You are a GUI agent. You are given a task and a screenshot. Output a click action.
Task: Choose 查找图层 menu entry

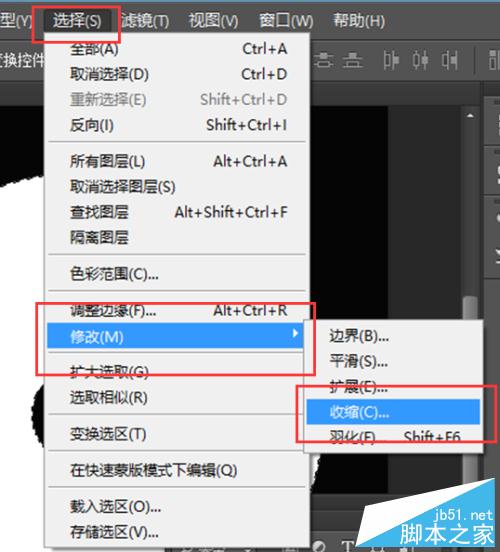point(178,212)
